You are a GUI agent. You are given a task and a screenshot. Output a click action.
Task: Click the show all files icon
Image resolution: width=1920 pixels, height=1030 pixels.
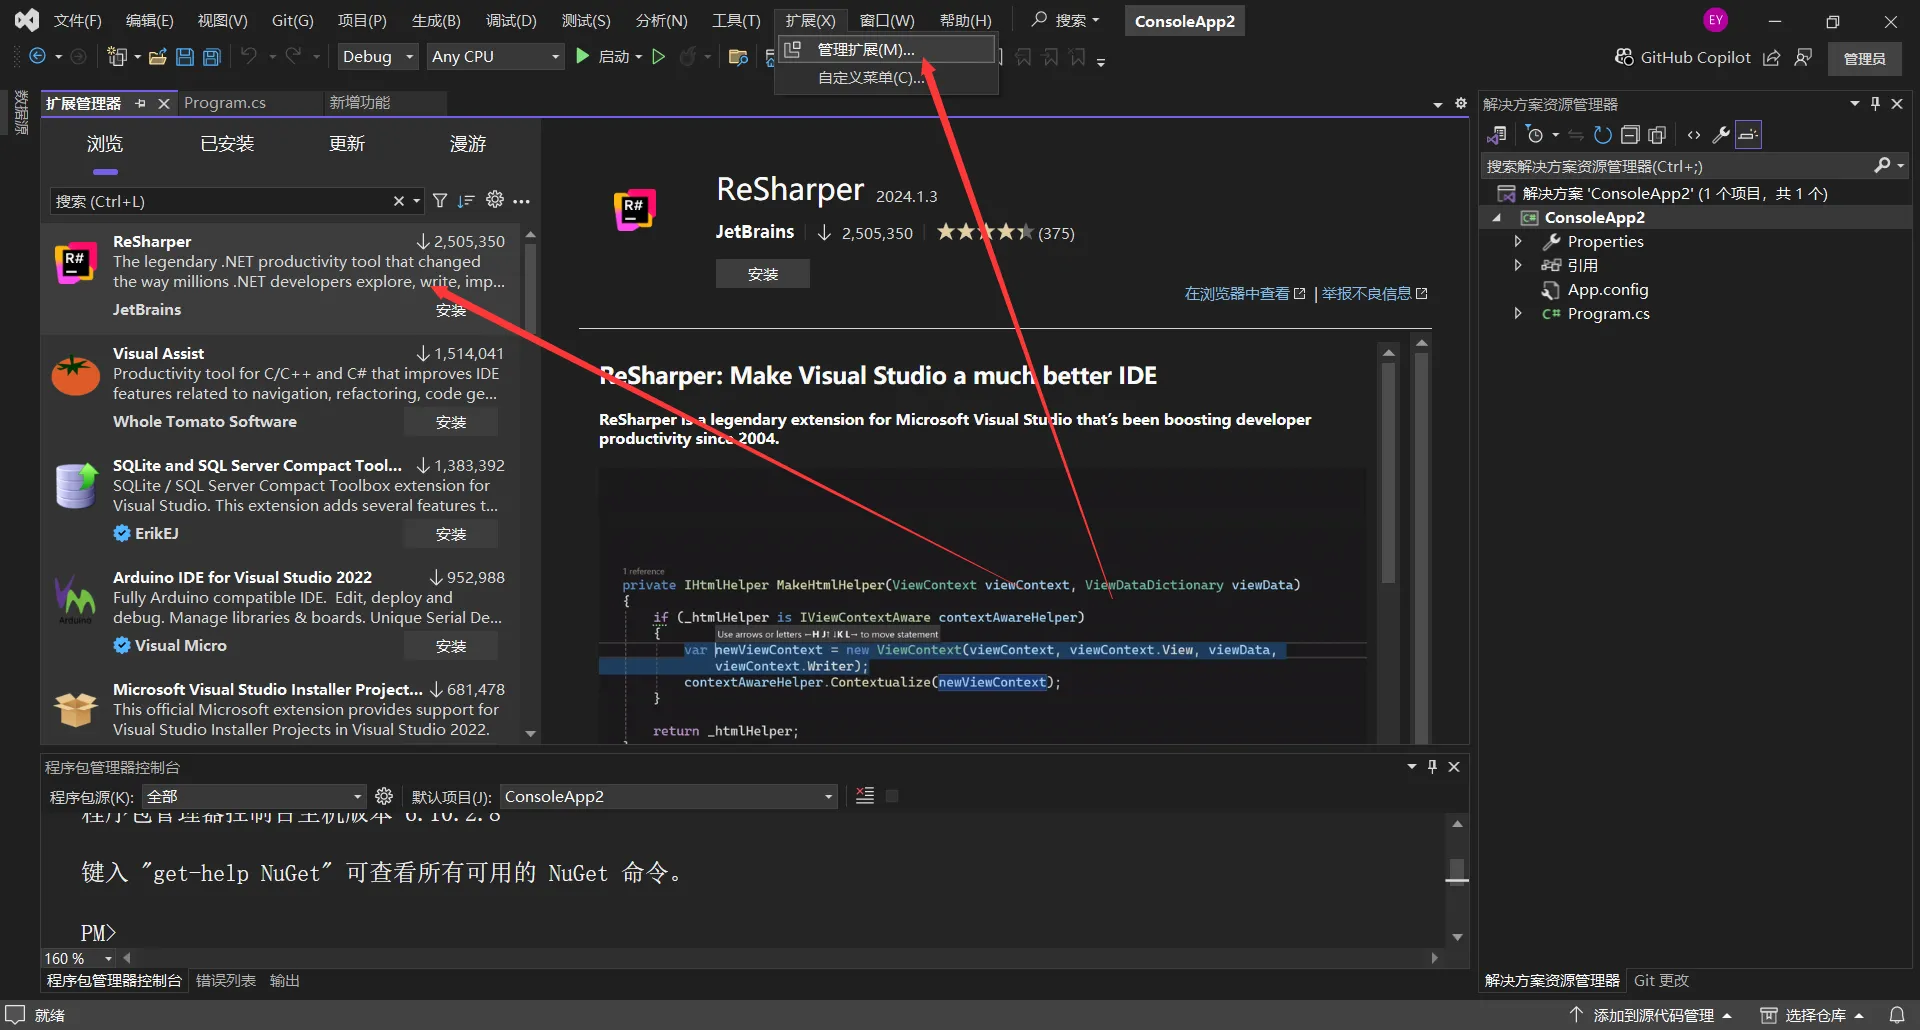1657,135
